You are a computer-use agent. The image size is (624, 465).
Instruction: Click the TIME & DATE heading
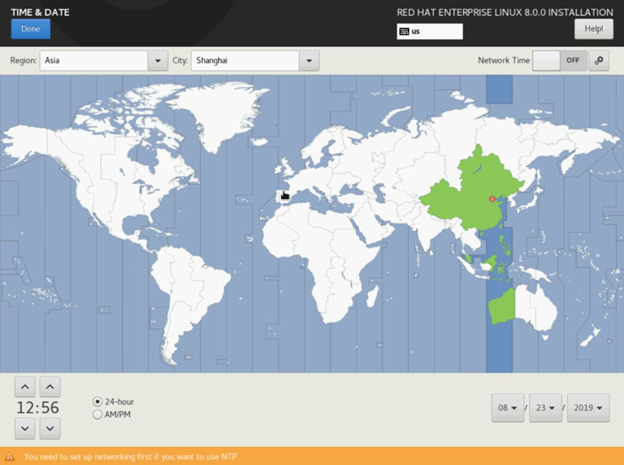tap(40, 12)
